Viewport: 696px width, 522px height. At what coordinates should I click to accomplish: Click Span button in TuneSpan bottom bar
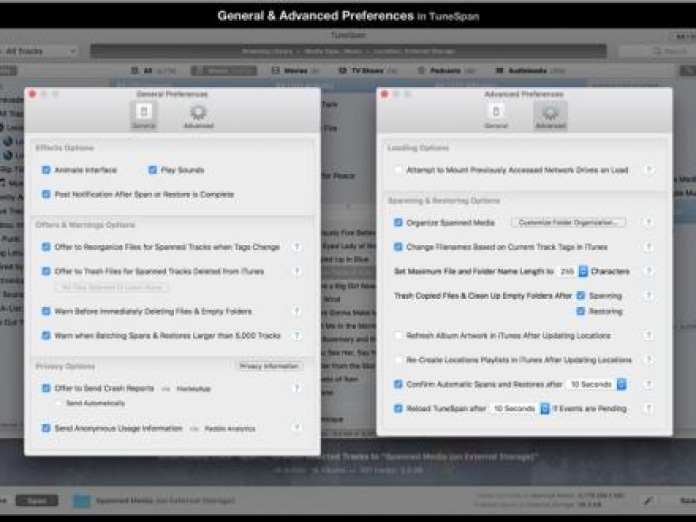(x=37, y=501)
